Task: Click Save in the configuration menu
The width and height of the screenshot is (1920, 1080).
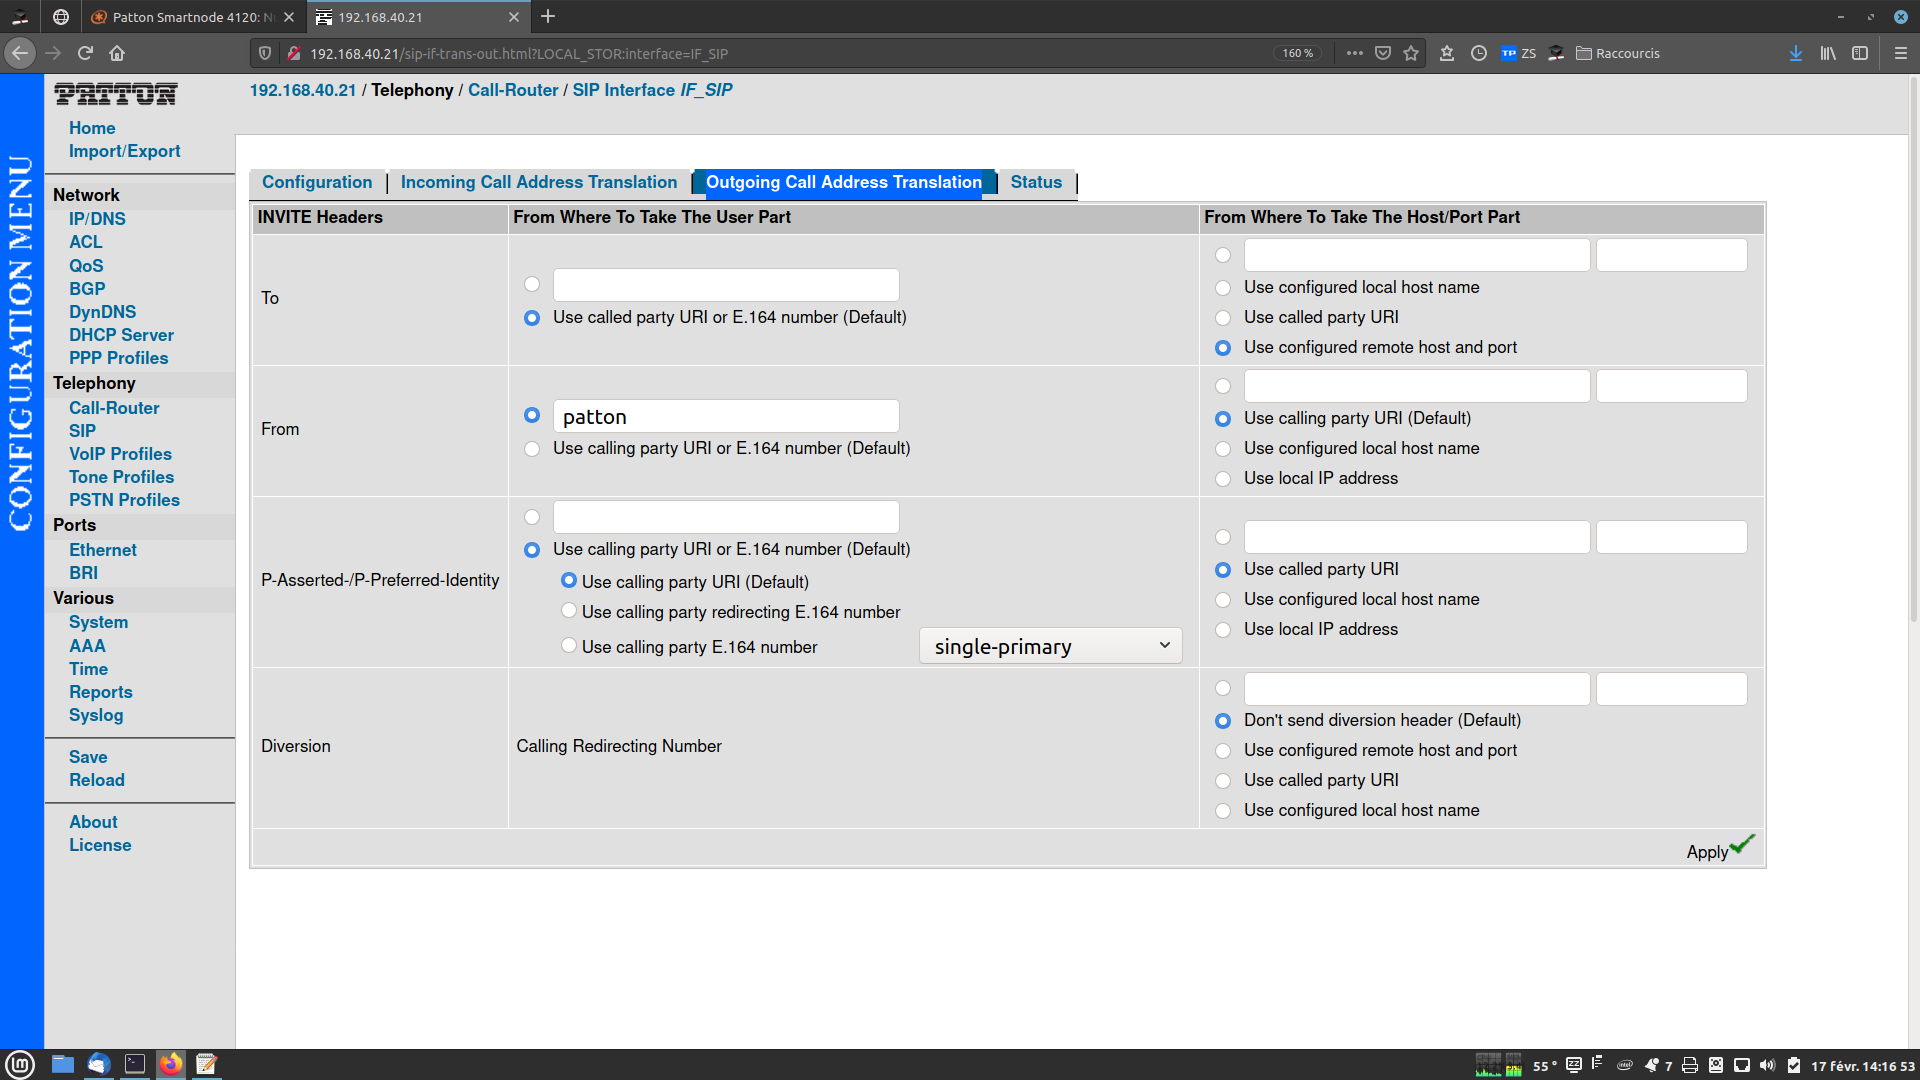Action: click(x=88, y=757)
